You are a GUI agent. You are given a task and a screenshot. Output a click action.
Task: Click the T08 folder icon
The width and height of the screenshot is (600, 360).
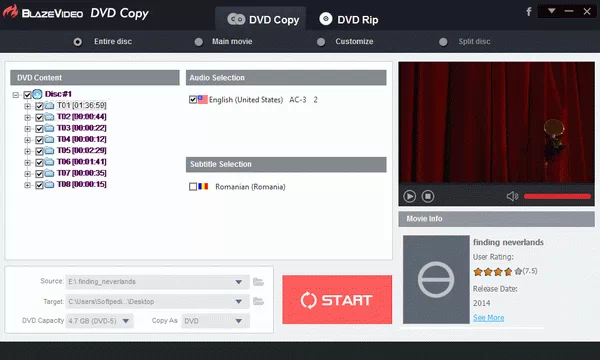tap(49, 184)
